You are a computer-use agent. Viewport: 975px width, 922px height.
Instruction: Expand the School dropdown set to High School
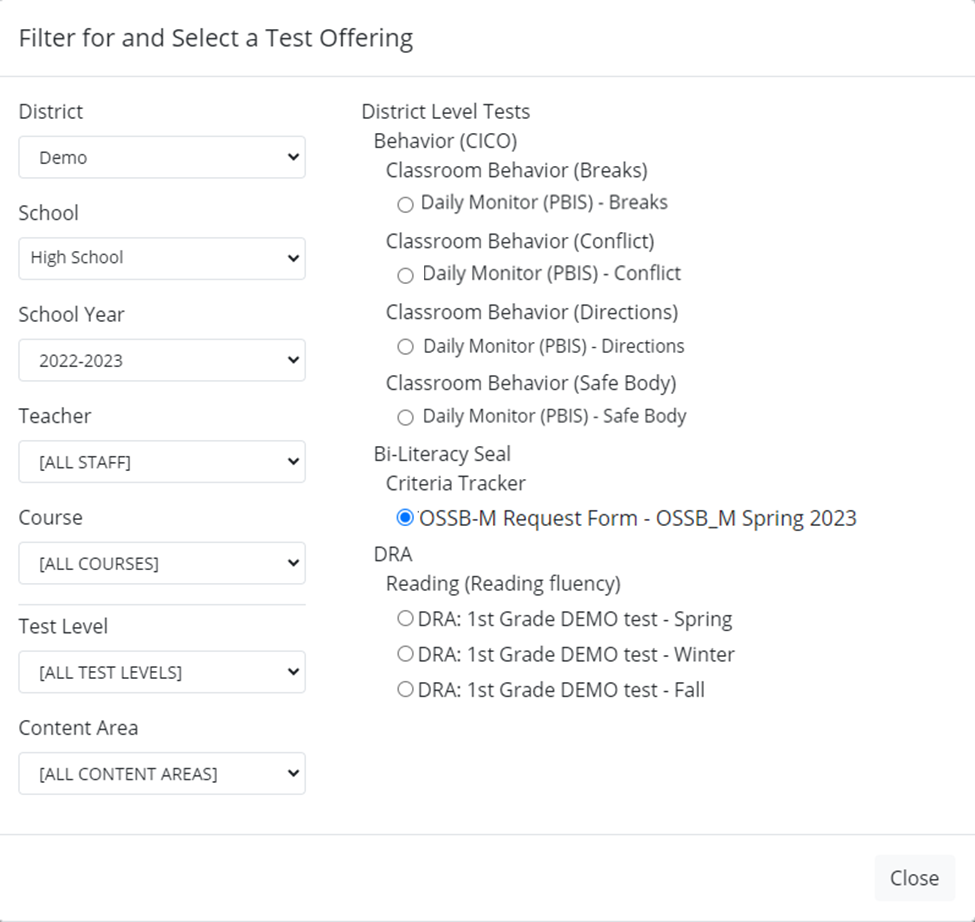click(162, 258)
